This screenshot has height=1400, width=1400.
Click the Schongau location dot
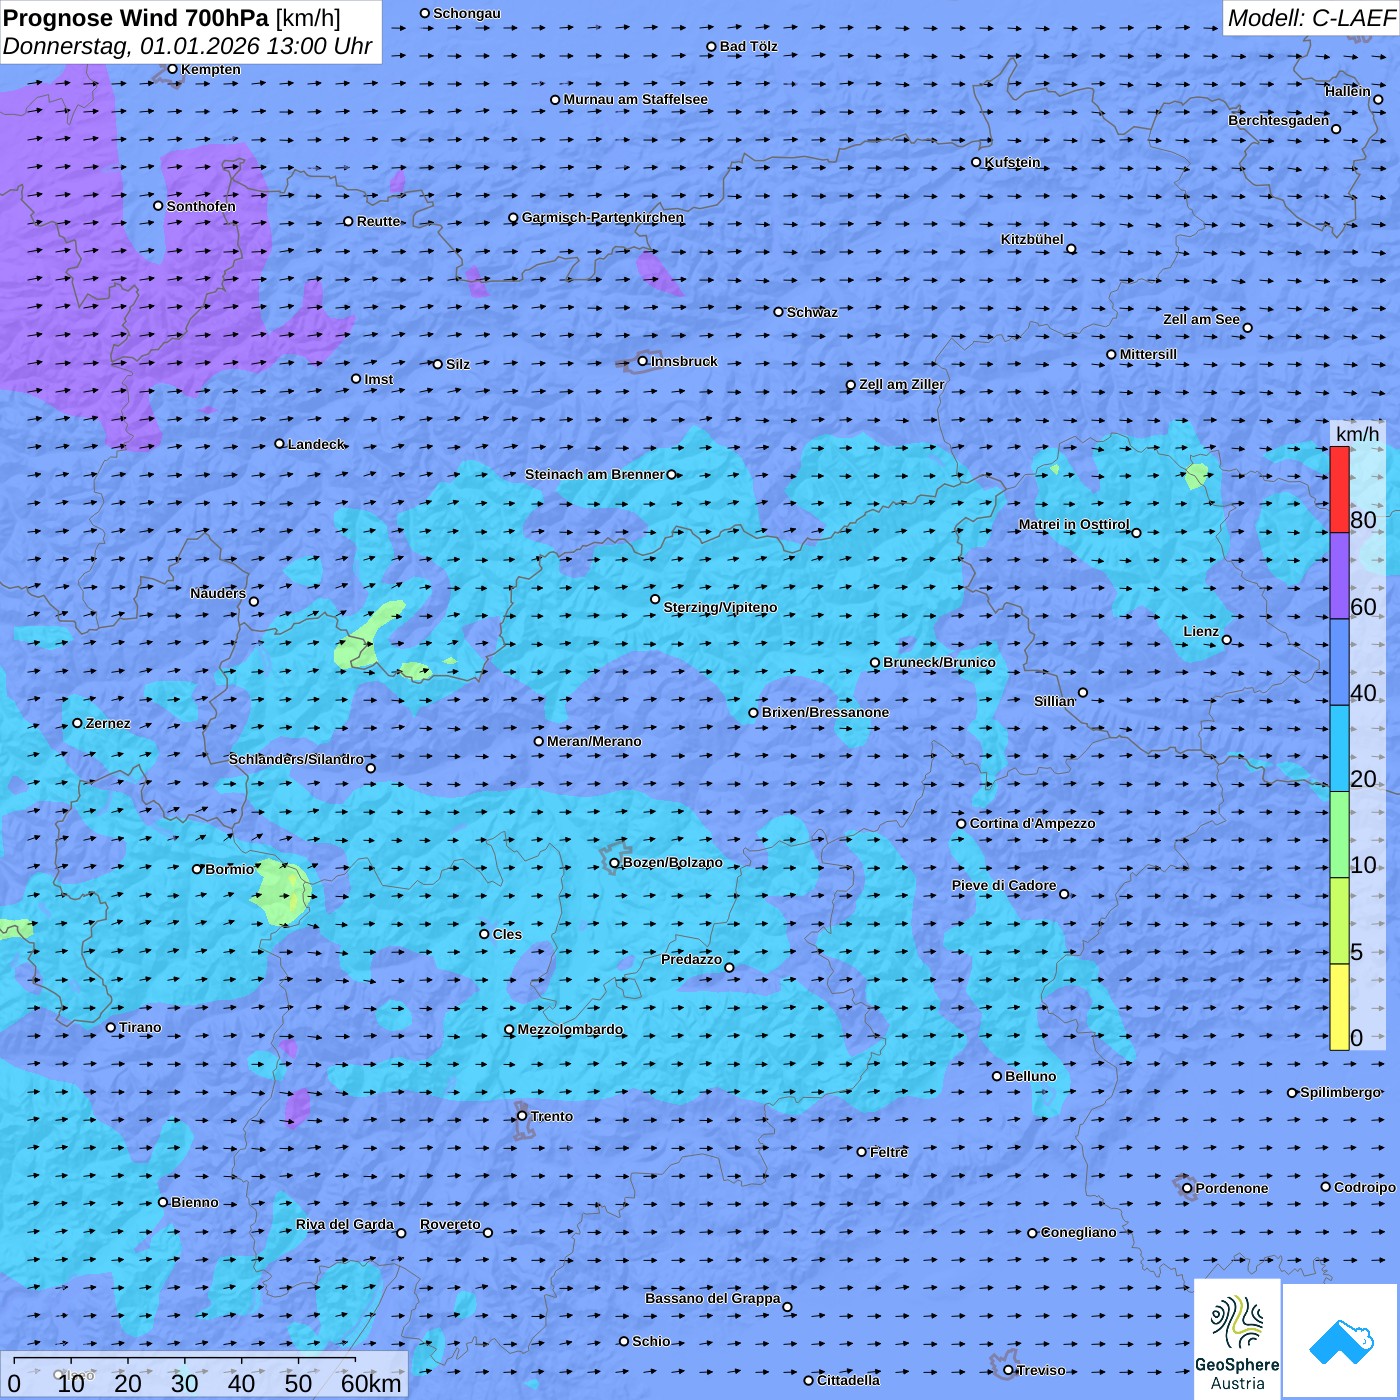pyautogui.click(x=425, y=13)
